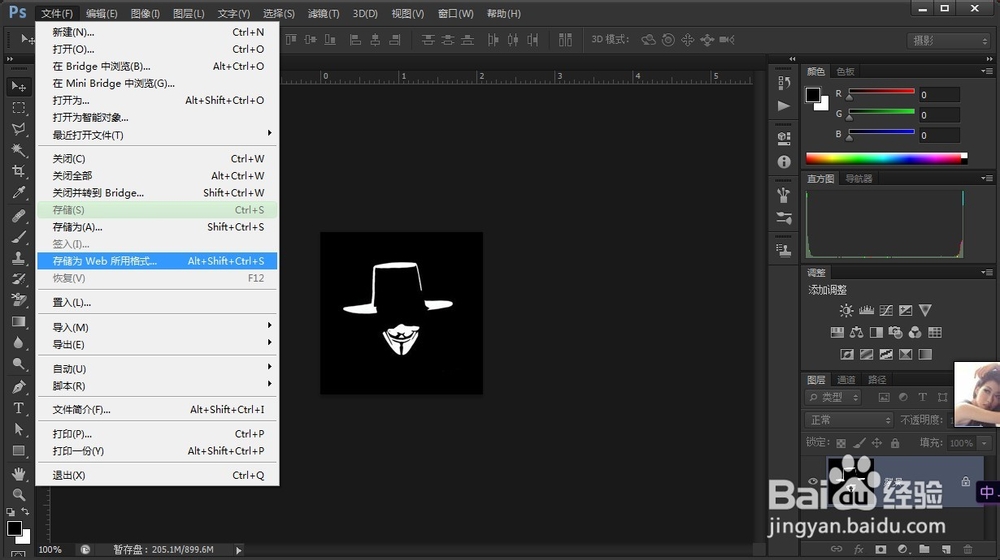The width and height of the screenshot is (1000, 560).
Task: Select the Hand tool
Action: pos(18,473)
